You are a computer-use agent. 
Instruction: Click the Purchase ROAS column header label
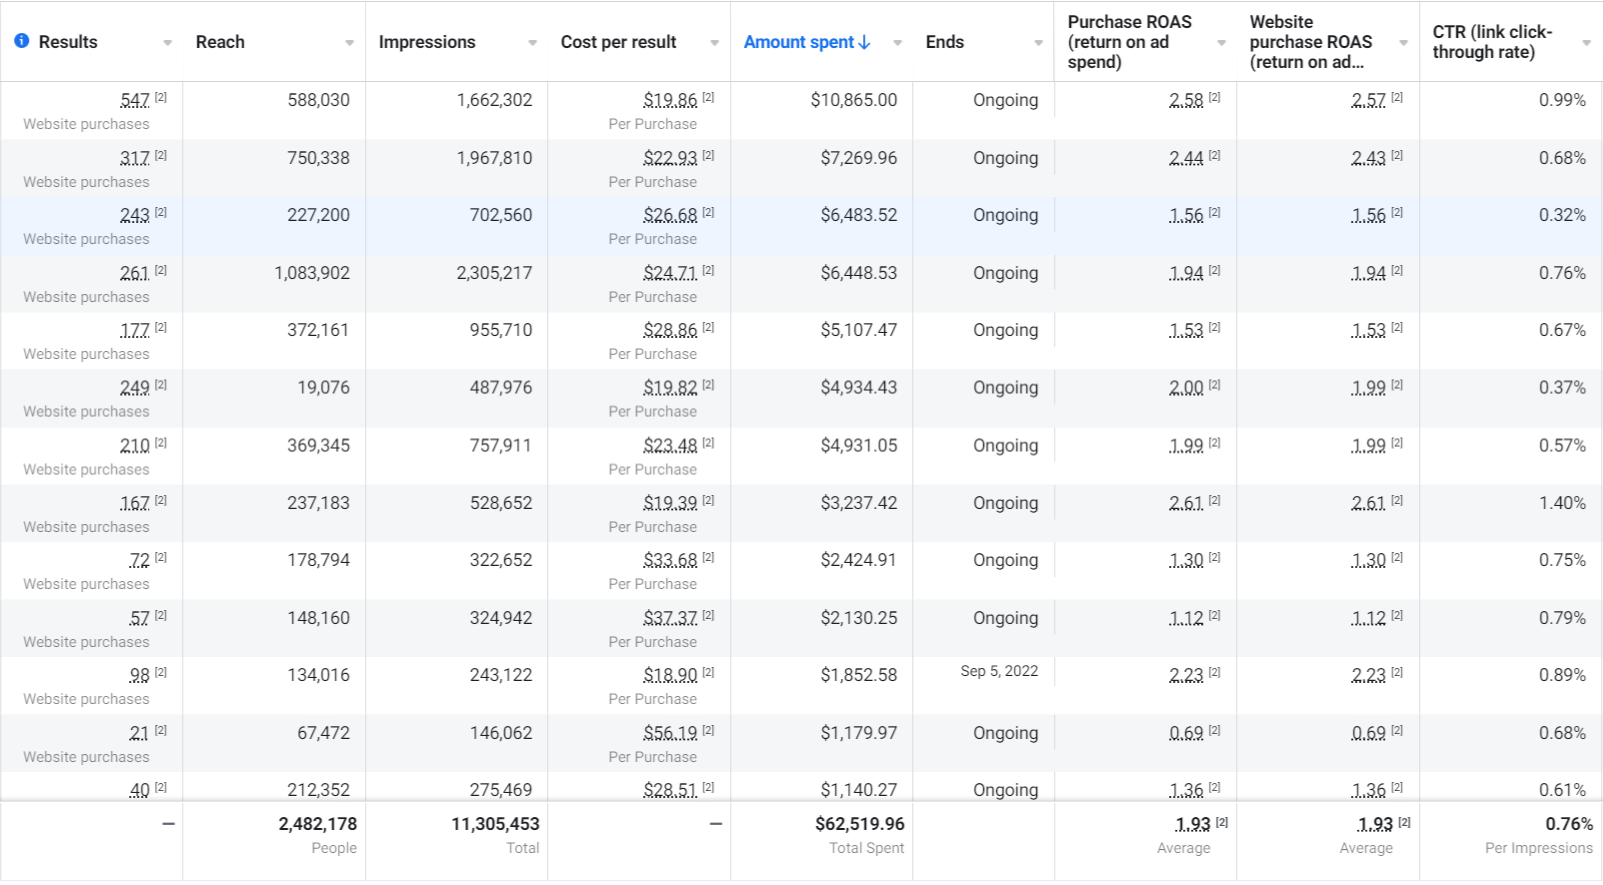1129,42
